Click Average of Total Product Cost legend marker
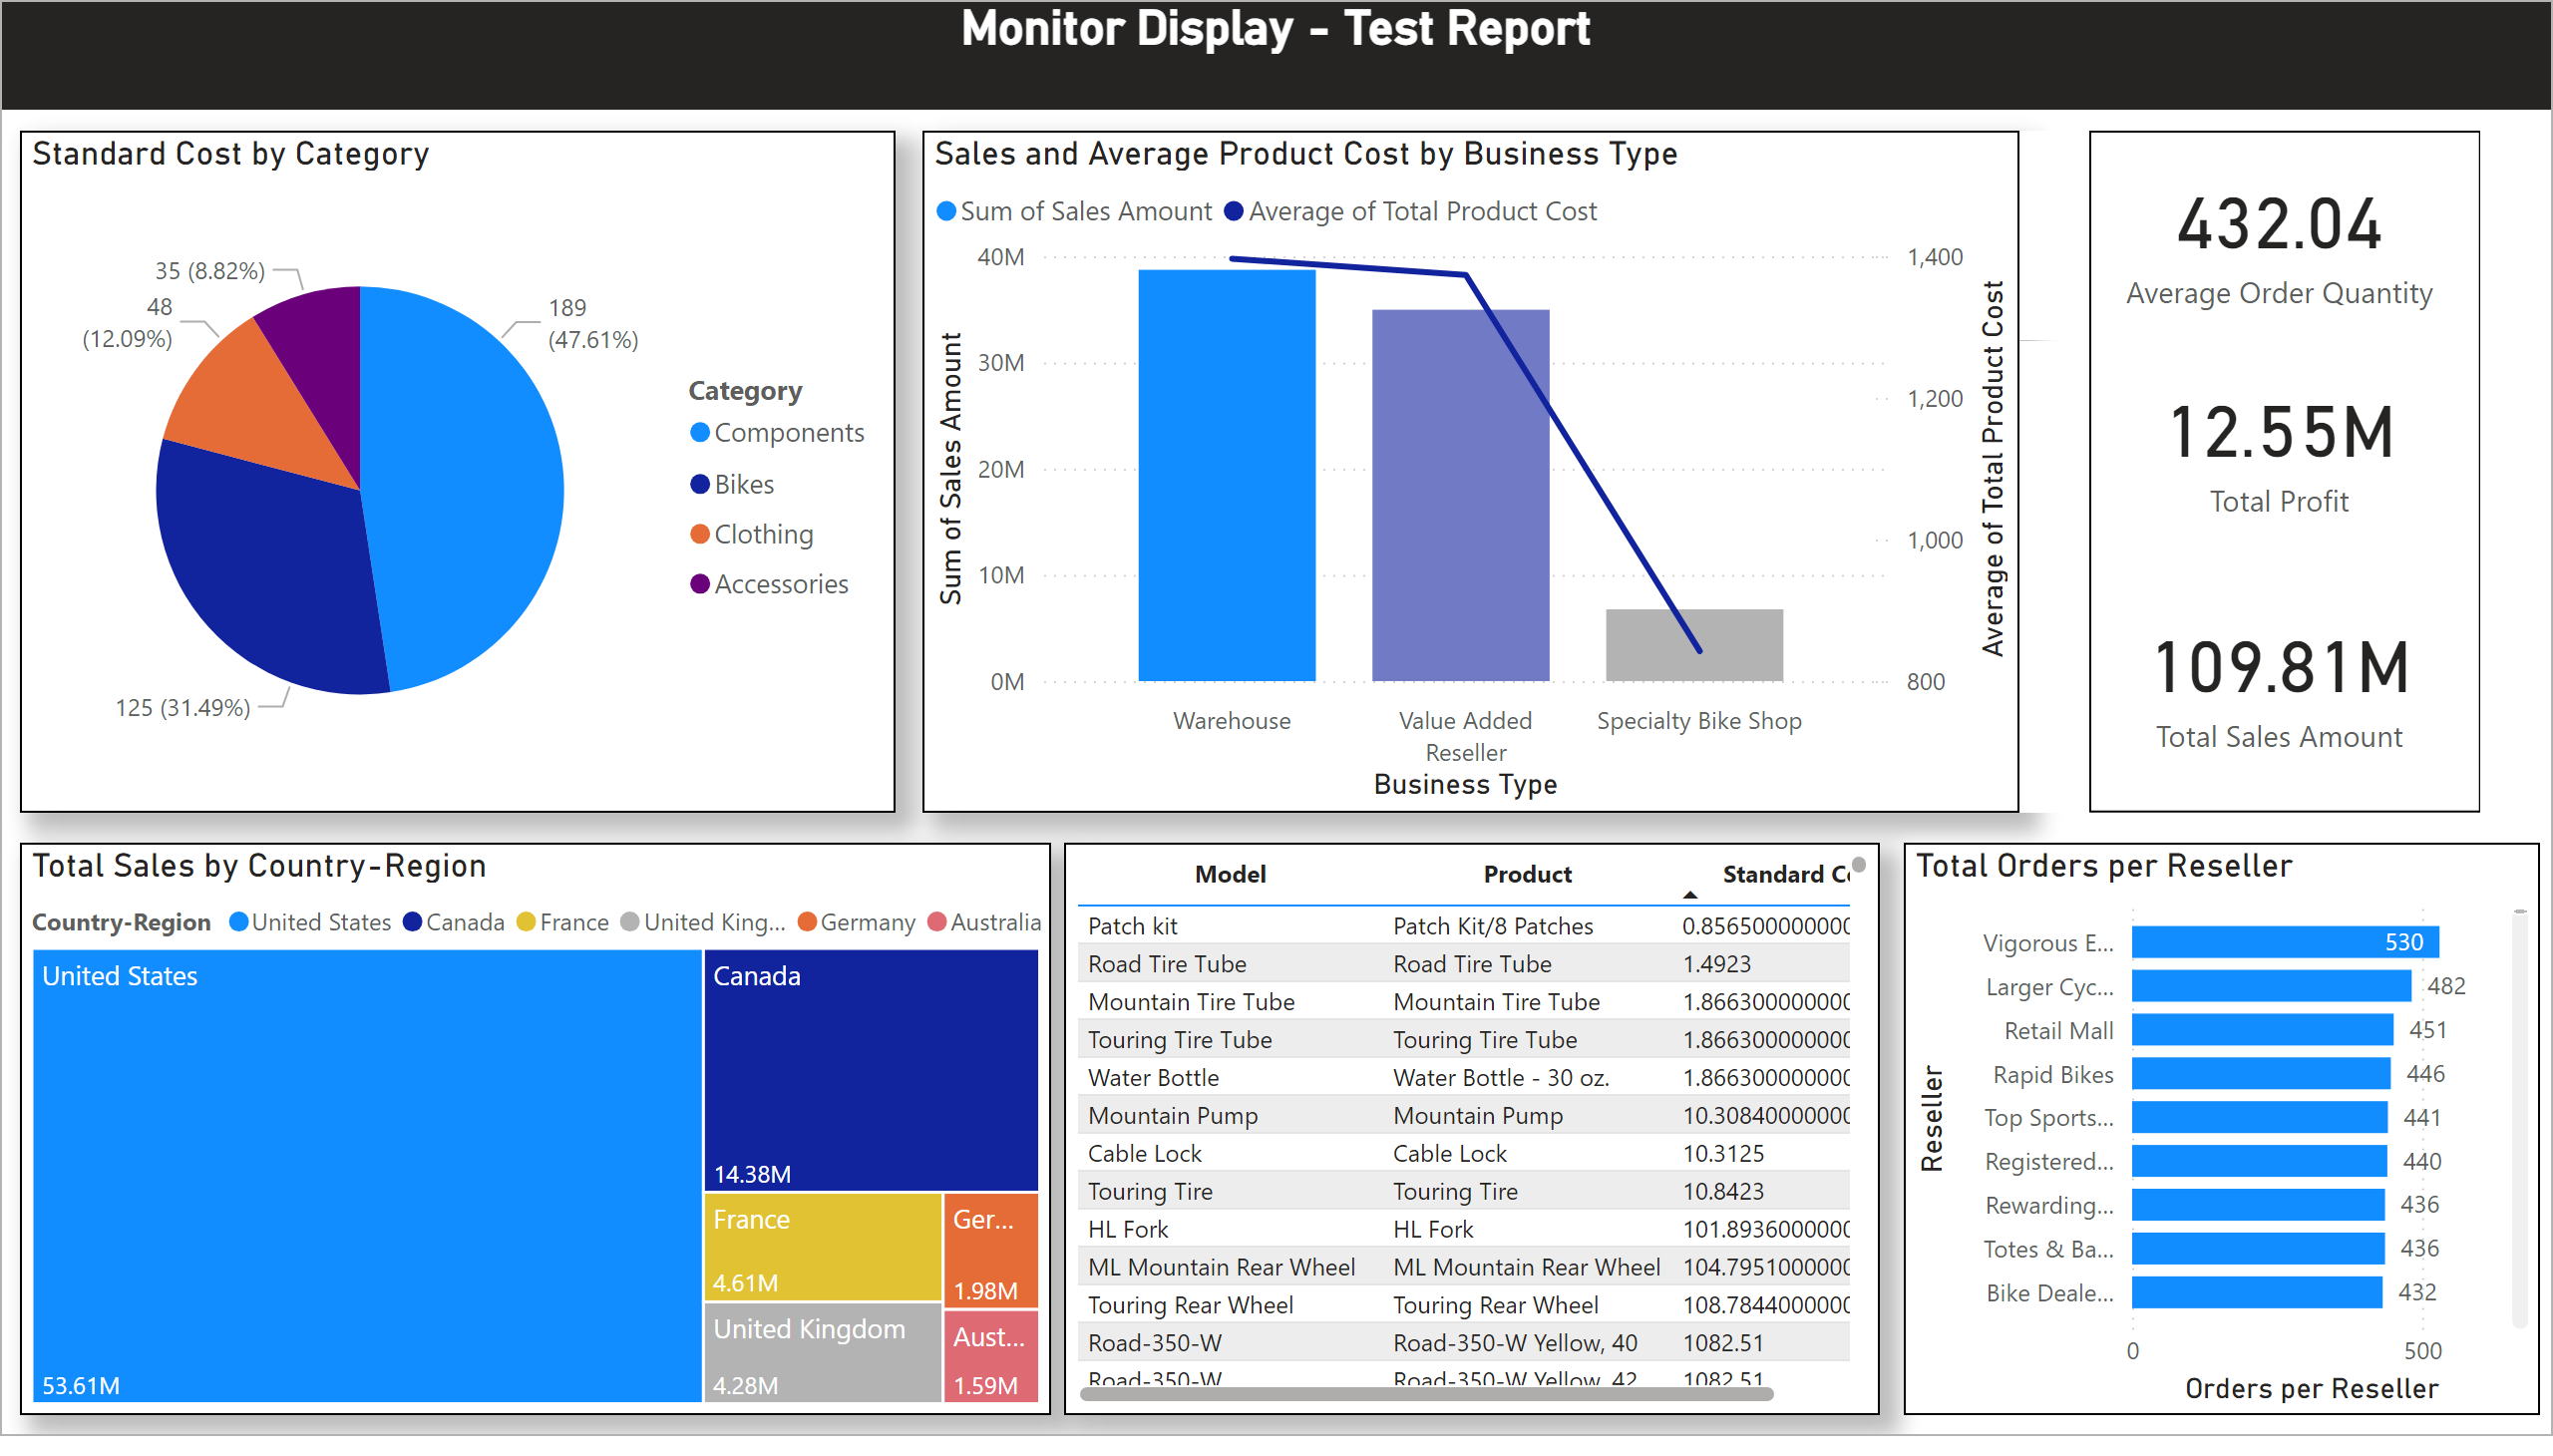This screenshot has width=2553, height=1456. [1234, 212]
